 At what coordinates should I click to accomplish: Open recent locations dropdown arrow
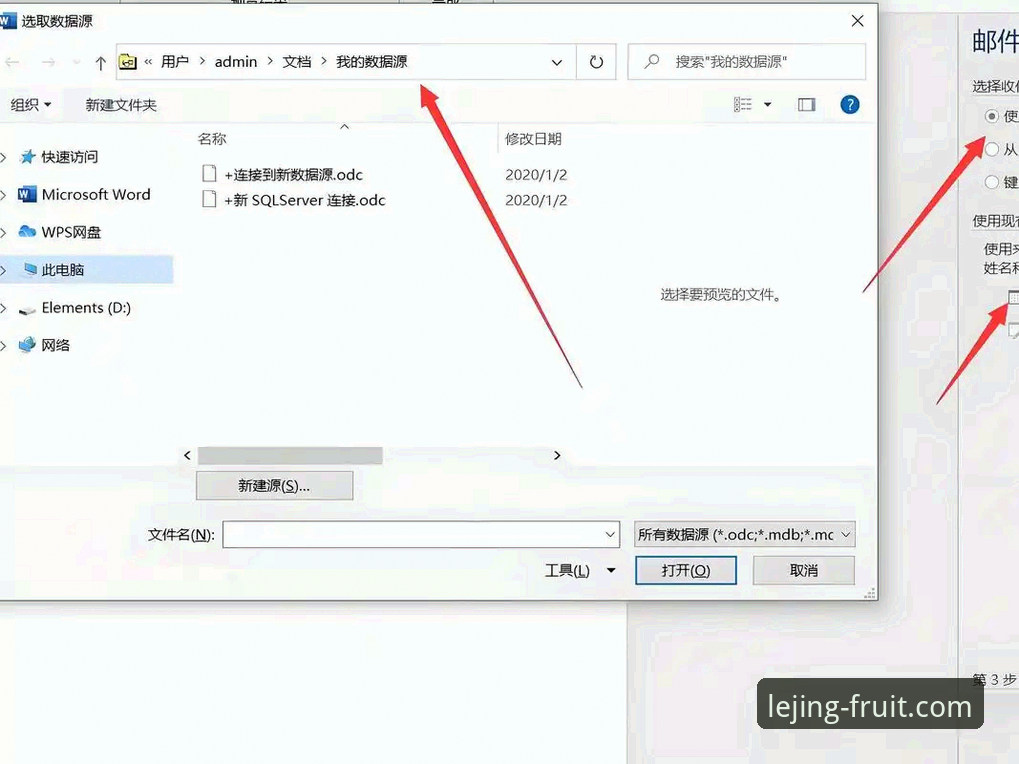pos(77,62)
